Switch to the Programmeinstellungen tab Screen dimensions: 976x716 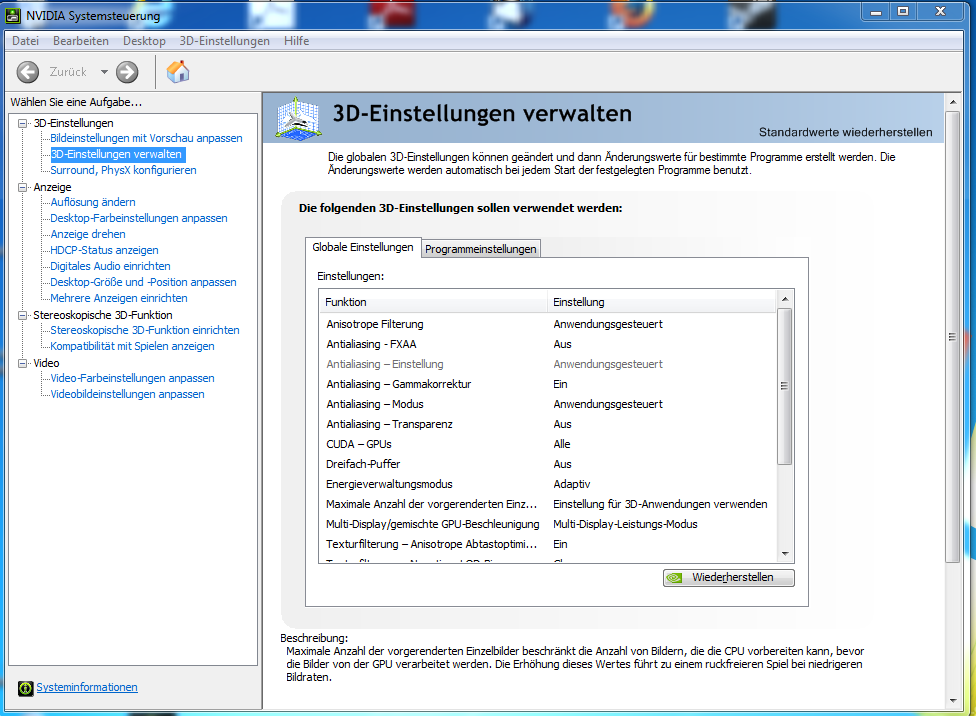(x=481, y=249)
